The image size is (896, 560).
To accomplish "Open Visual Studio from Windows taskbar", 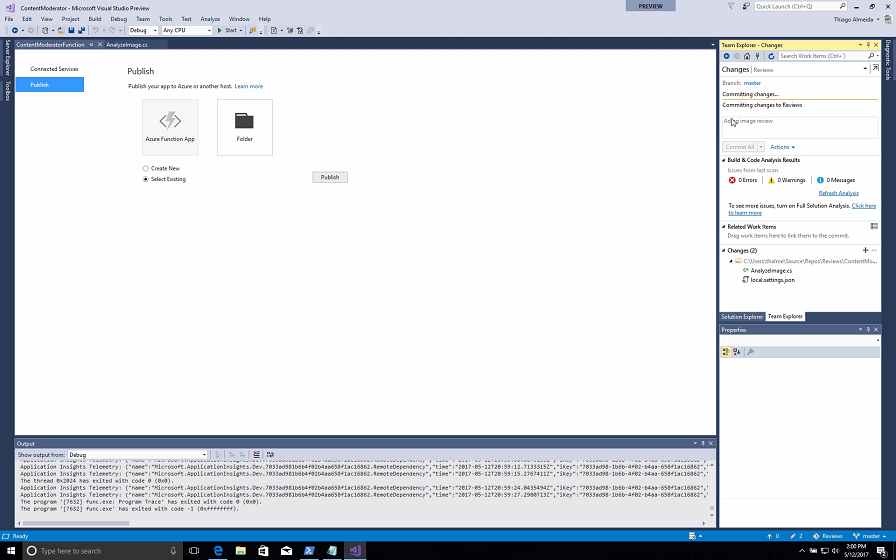I will pos(355,551).
